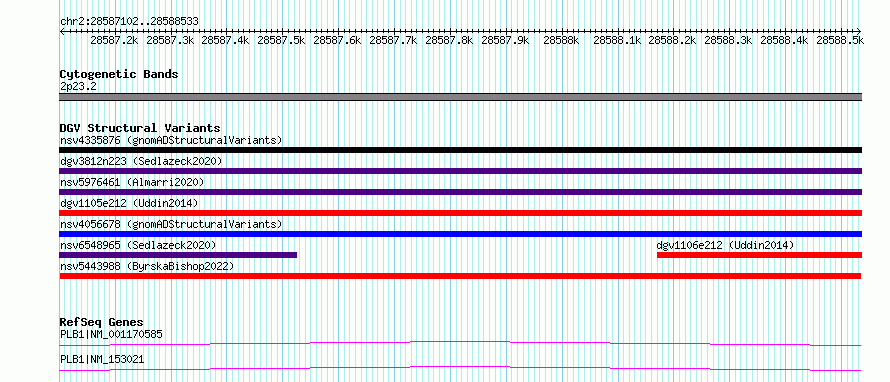Click ruler tick label 28587.4k
This screenshot has width=890, height=382.
[x=225, y=40]
